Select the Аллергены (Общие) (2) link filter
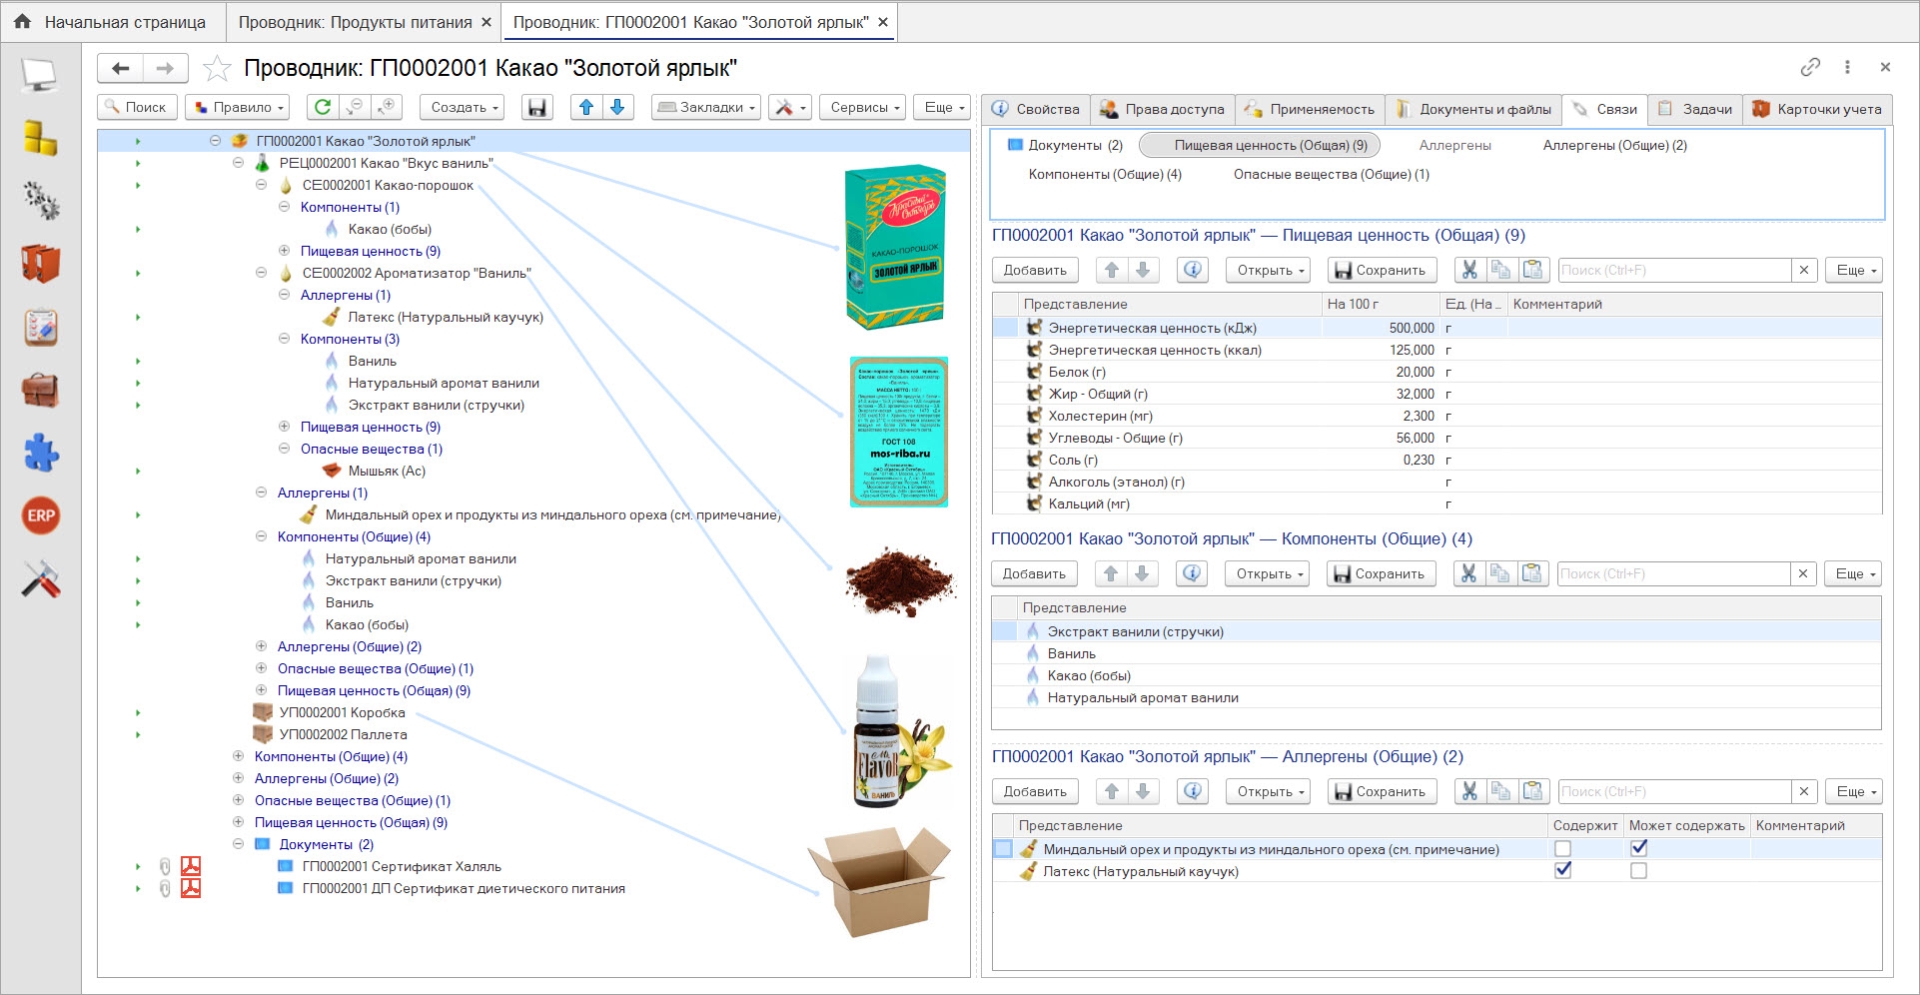 [x=1614, y=145]
